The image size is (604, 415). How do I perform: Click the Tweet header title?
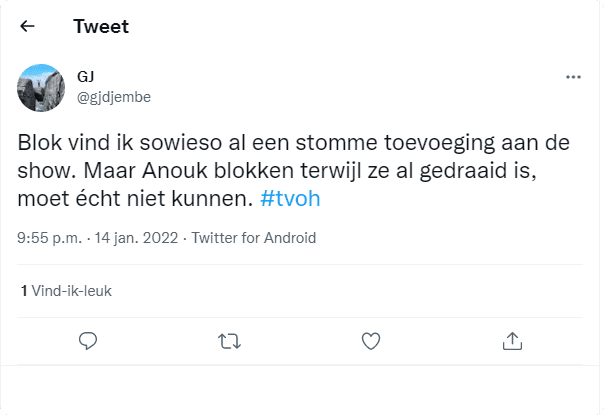pos(101,27)
